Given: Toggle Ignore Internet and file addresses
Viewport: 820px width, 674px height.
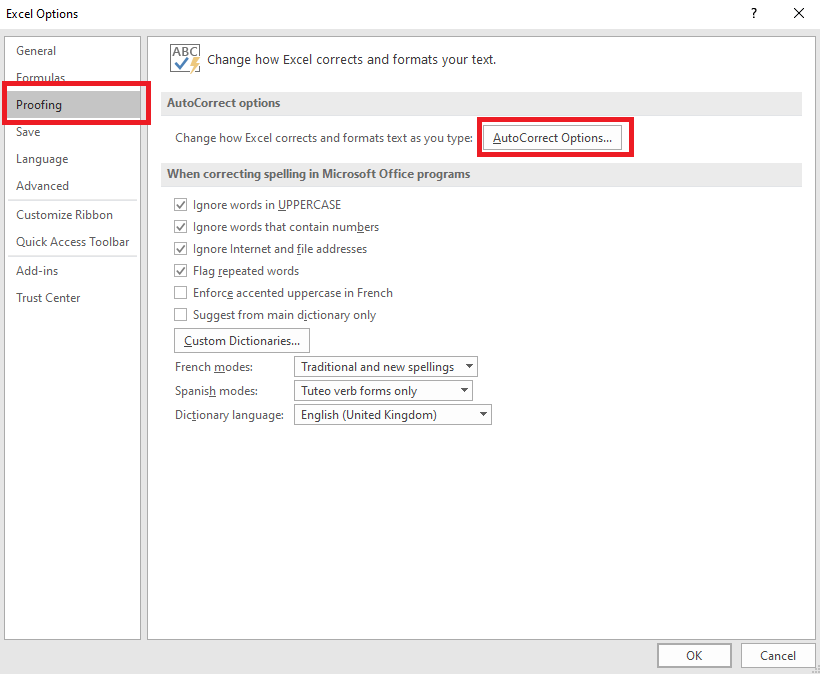Looking at the screenshot, I should coord(180,248).
